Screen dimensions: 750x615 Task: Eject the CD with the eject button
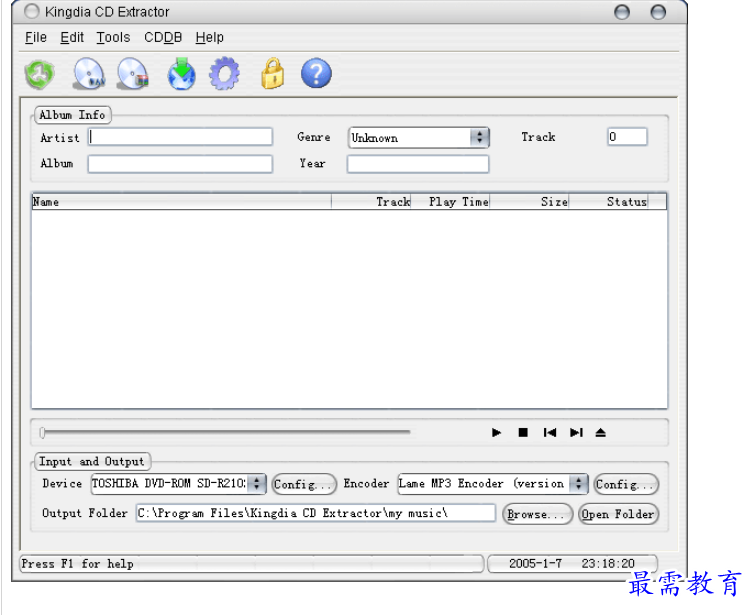[x=601, y=433]
